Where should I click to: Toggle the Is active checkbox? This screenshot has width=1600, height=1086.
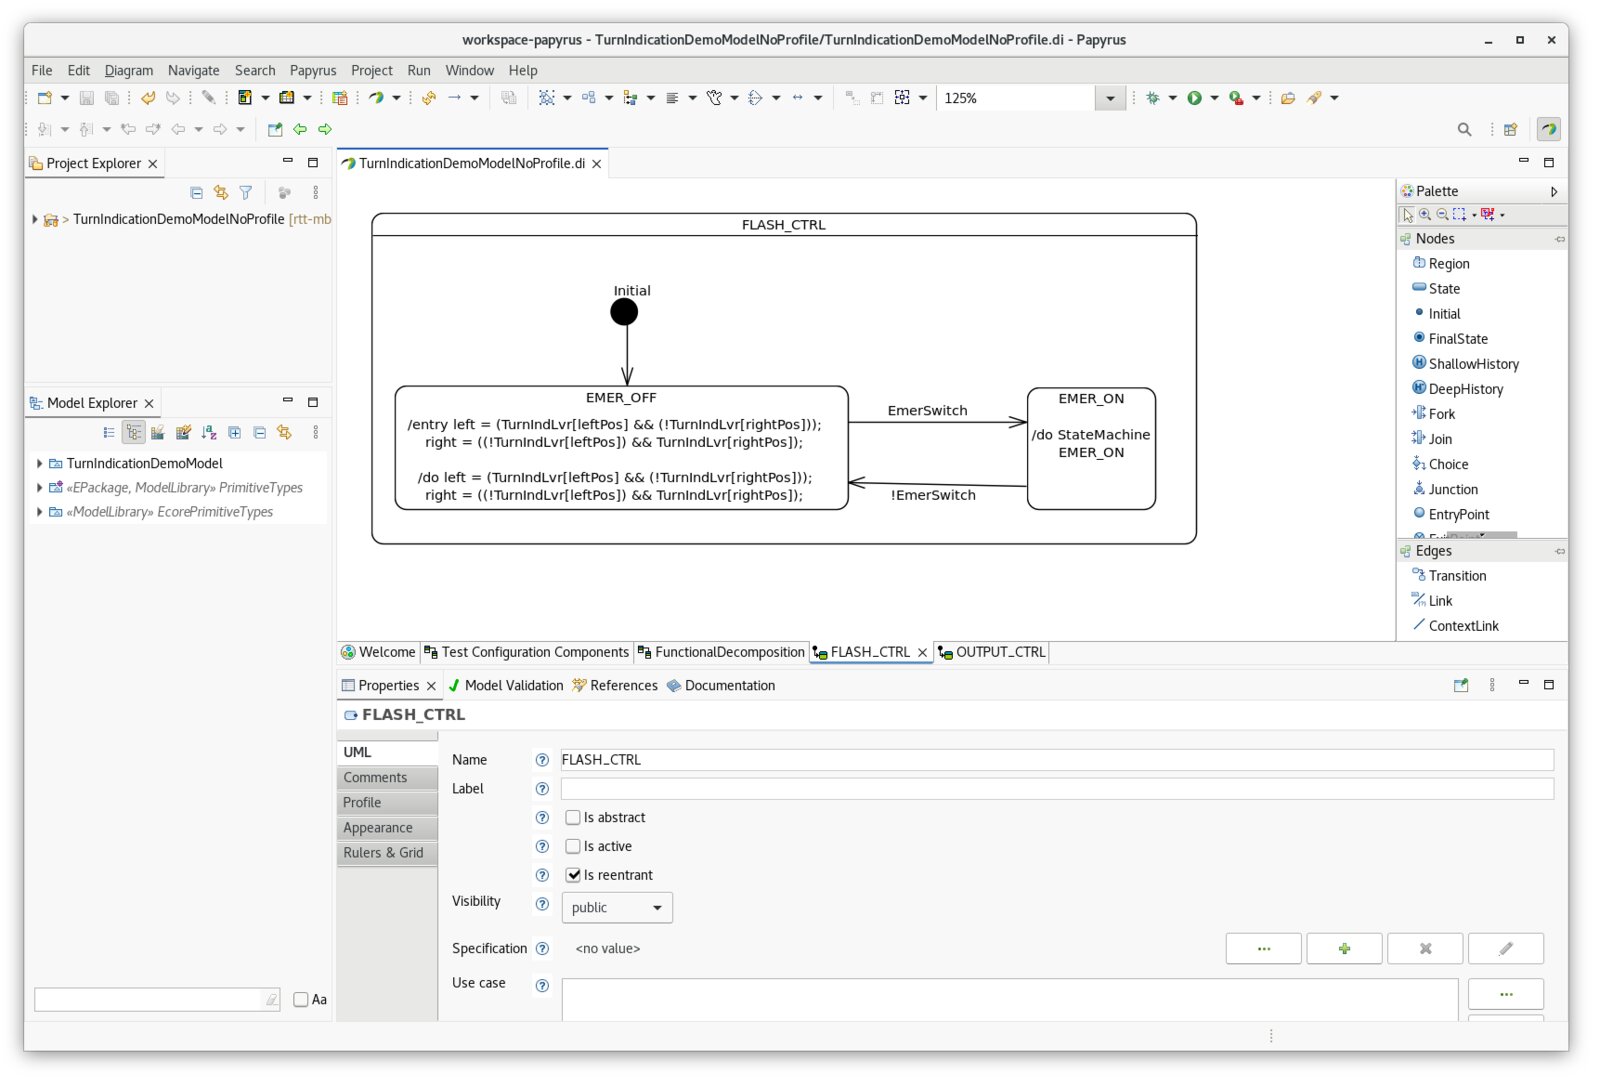[x=573, y=847]
